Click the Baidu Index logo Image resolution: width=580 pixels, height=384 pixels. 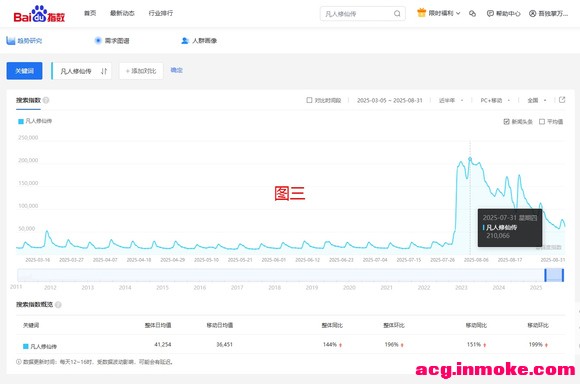click(x=39, y=14)
